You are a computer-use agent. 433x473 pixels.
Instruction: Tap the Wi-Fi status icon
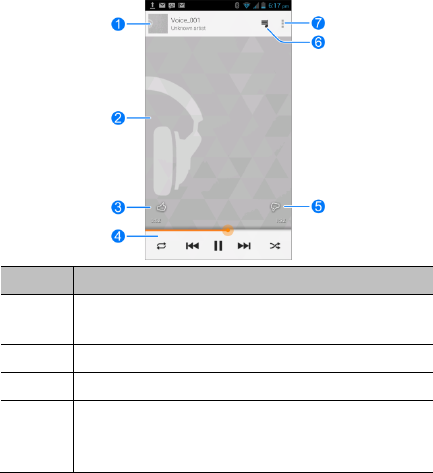[x=247, y=5]
